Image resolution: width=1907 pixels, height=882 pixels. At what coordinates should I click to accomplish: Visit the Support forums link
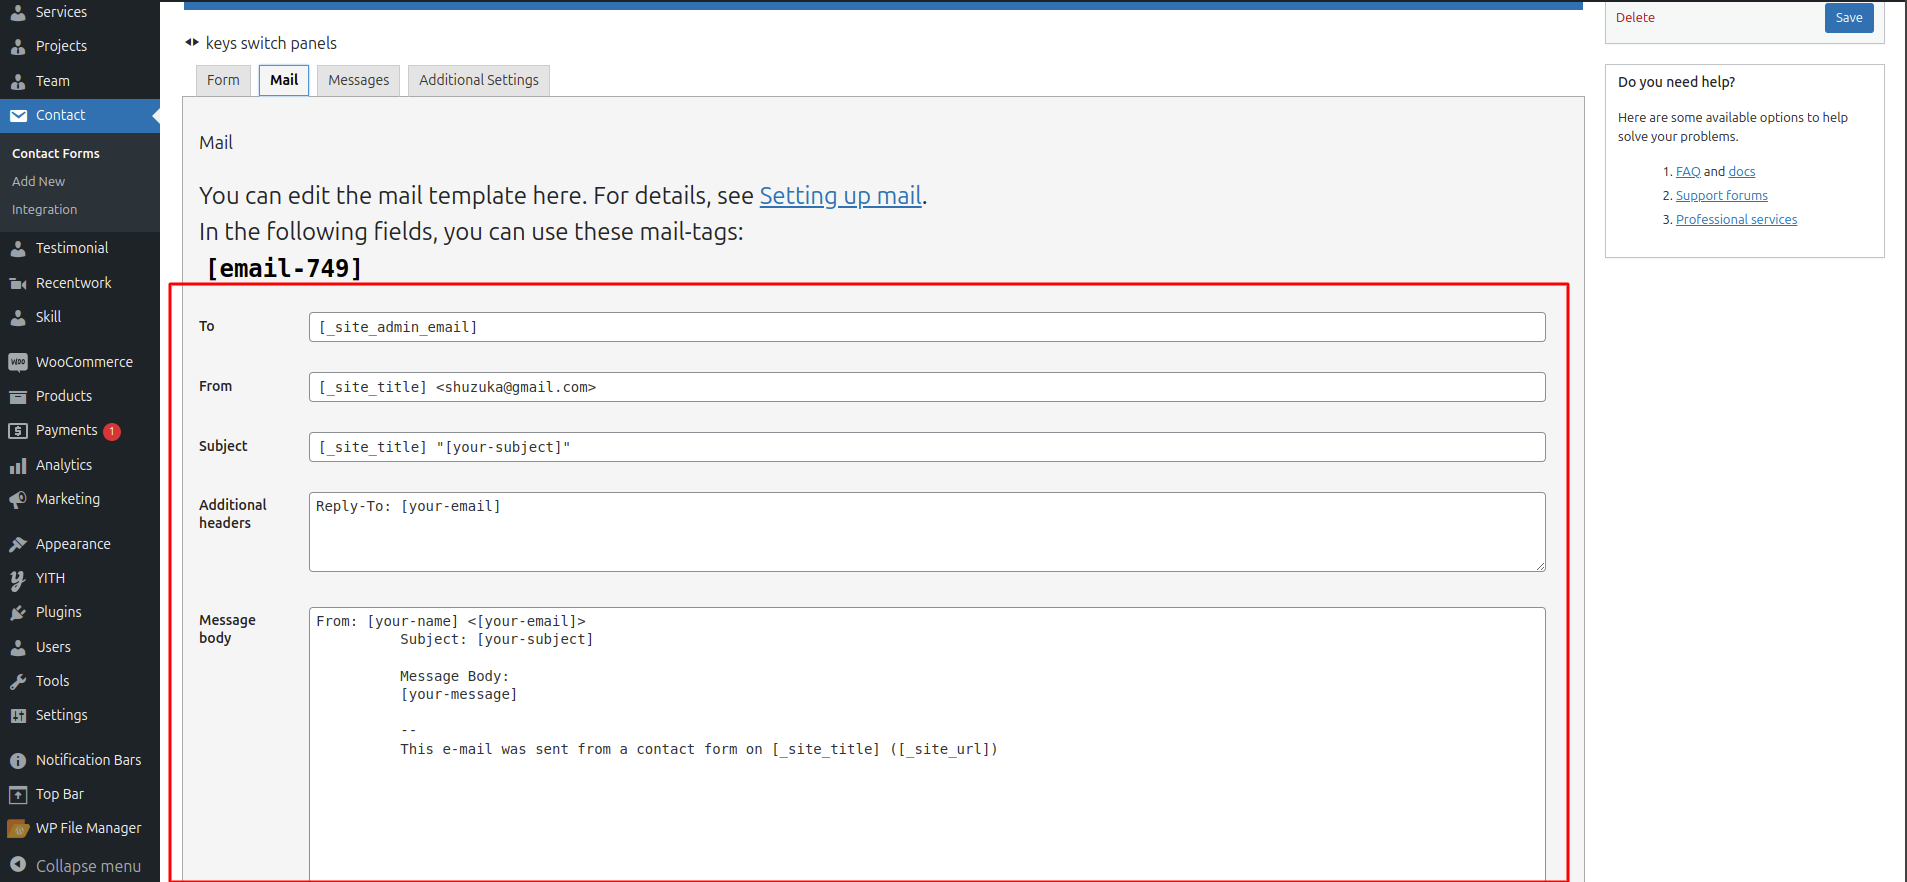[x=1722, y=196]
